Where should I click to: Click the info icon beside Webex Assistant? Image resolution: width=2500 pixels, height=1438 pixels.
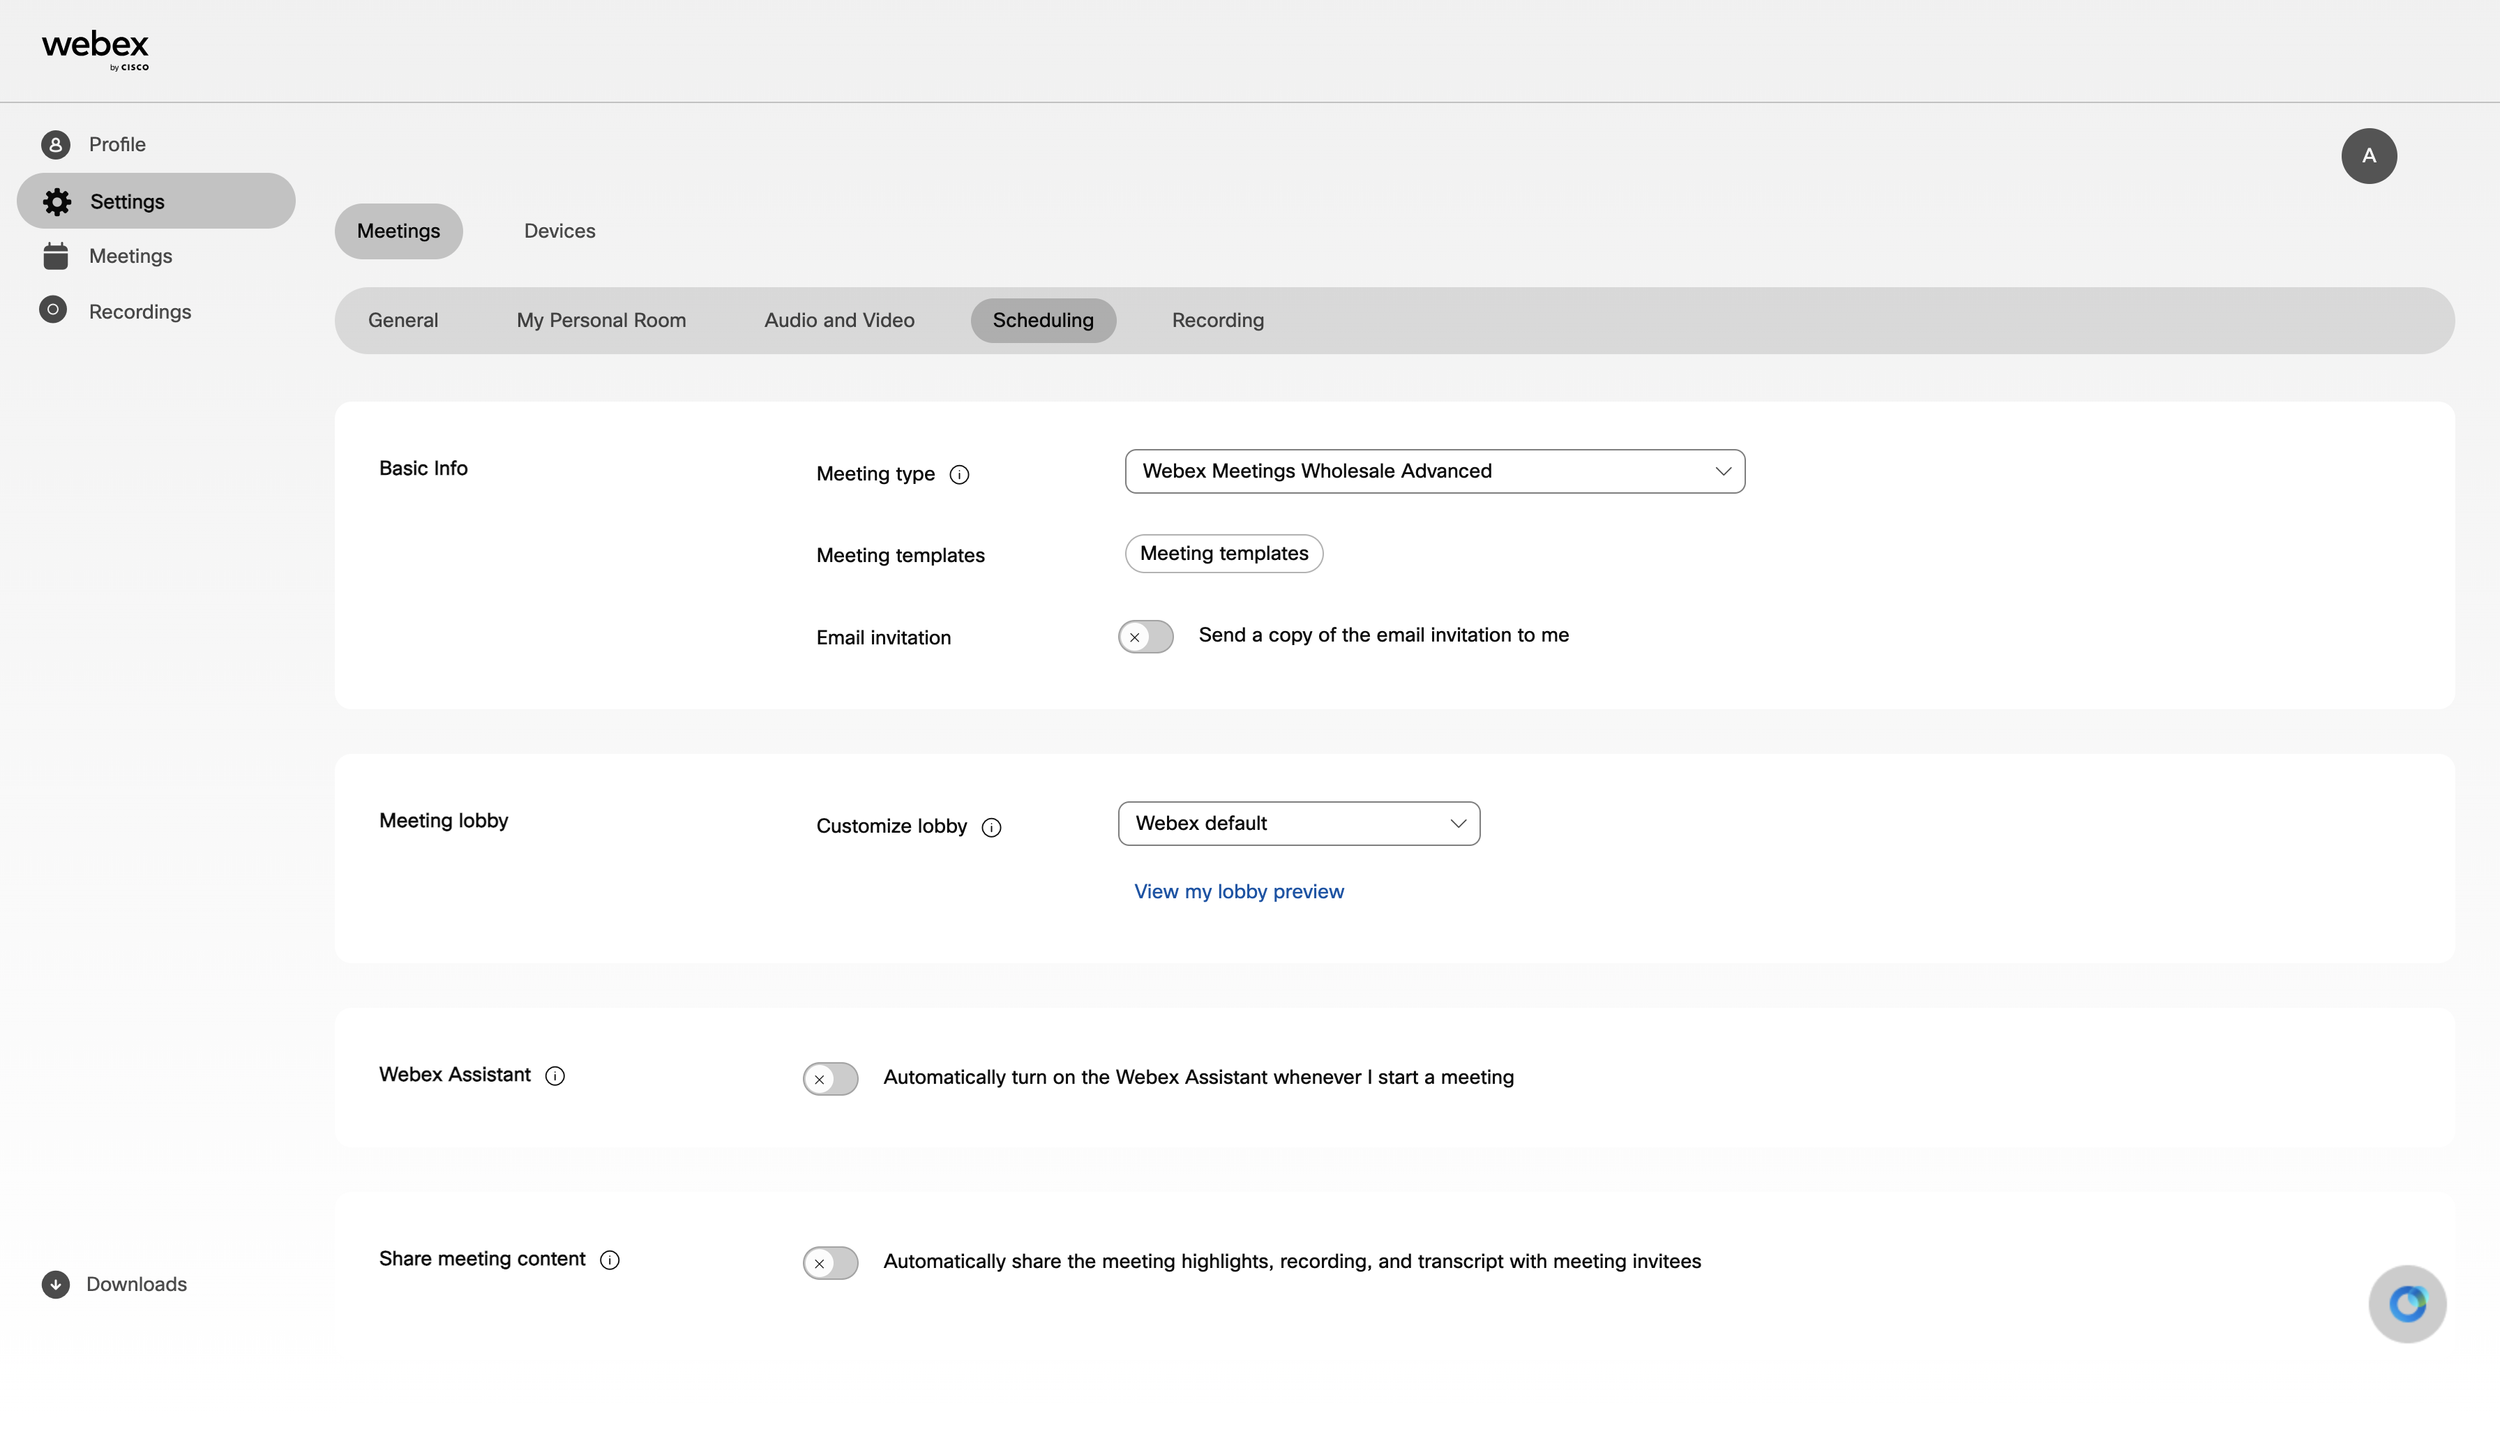[555, 1076]
